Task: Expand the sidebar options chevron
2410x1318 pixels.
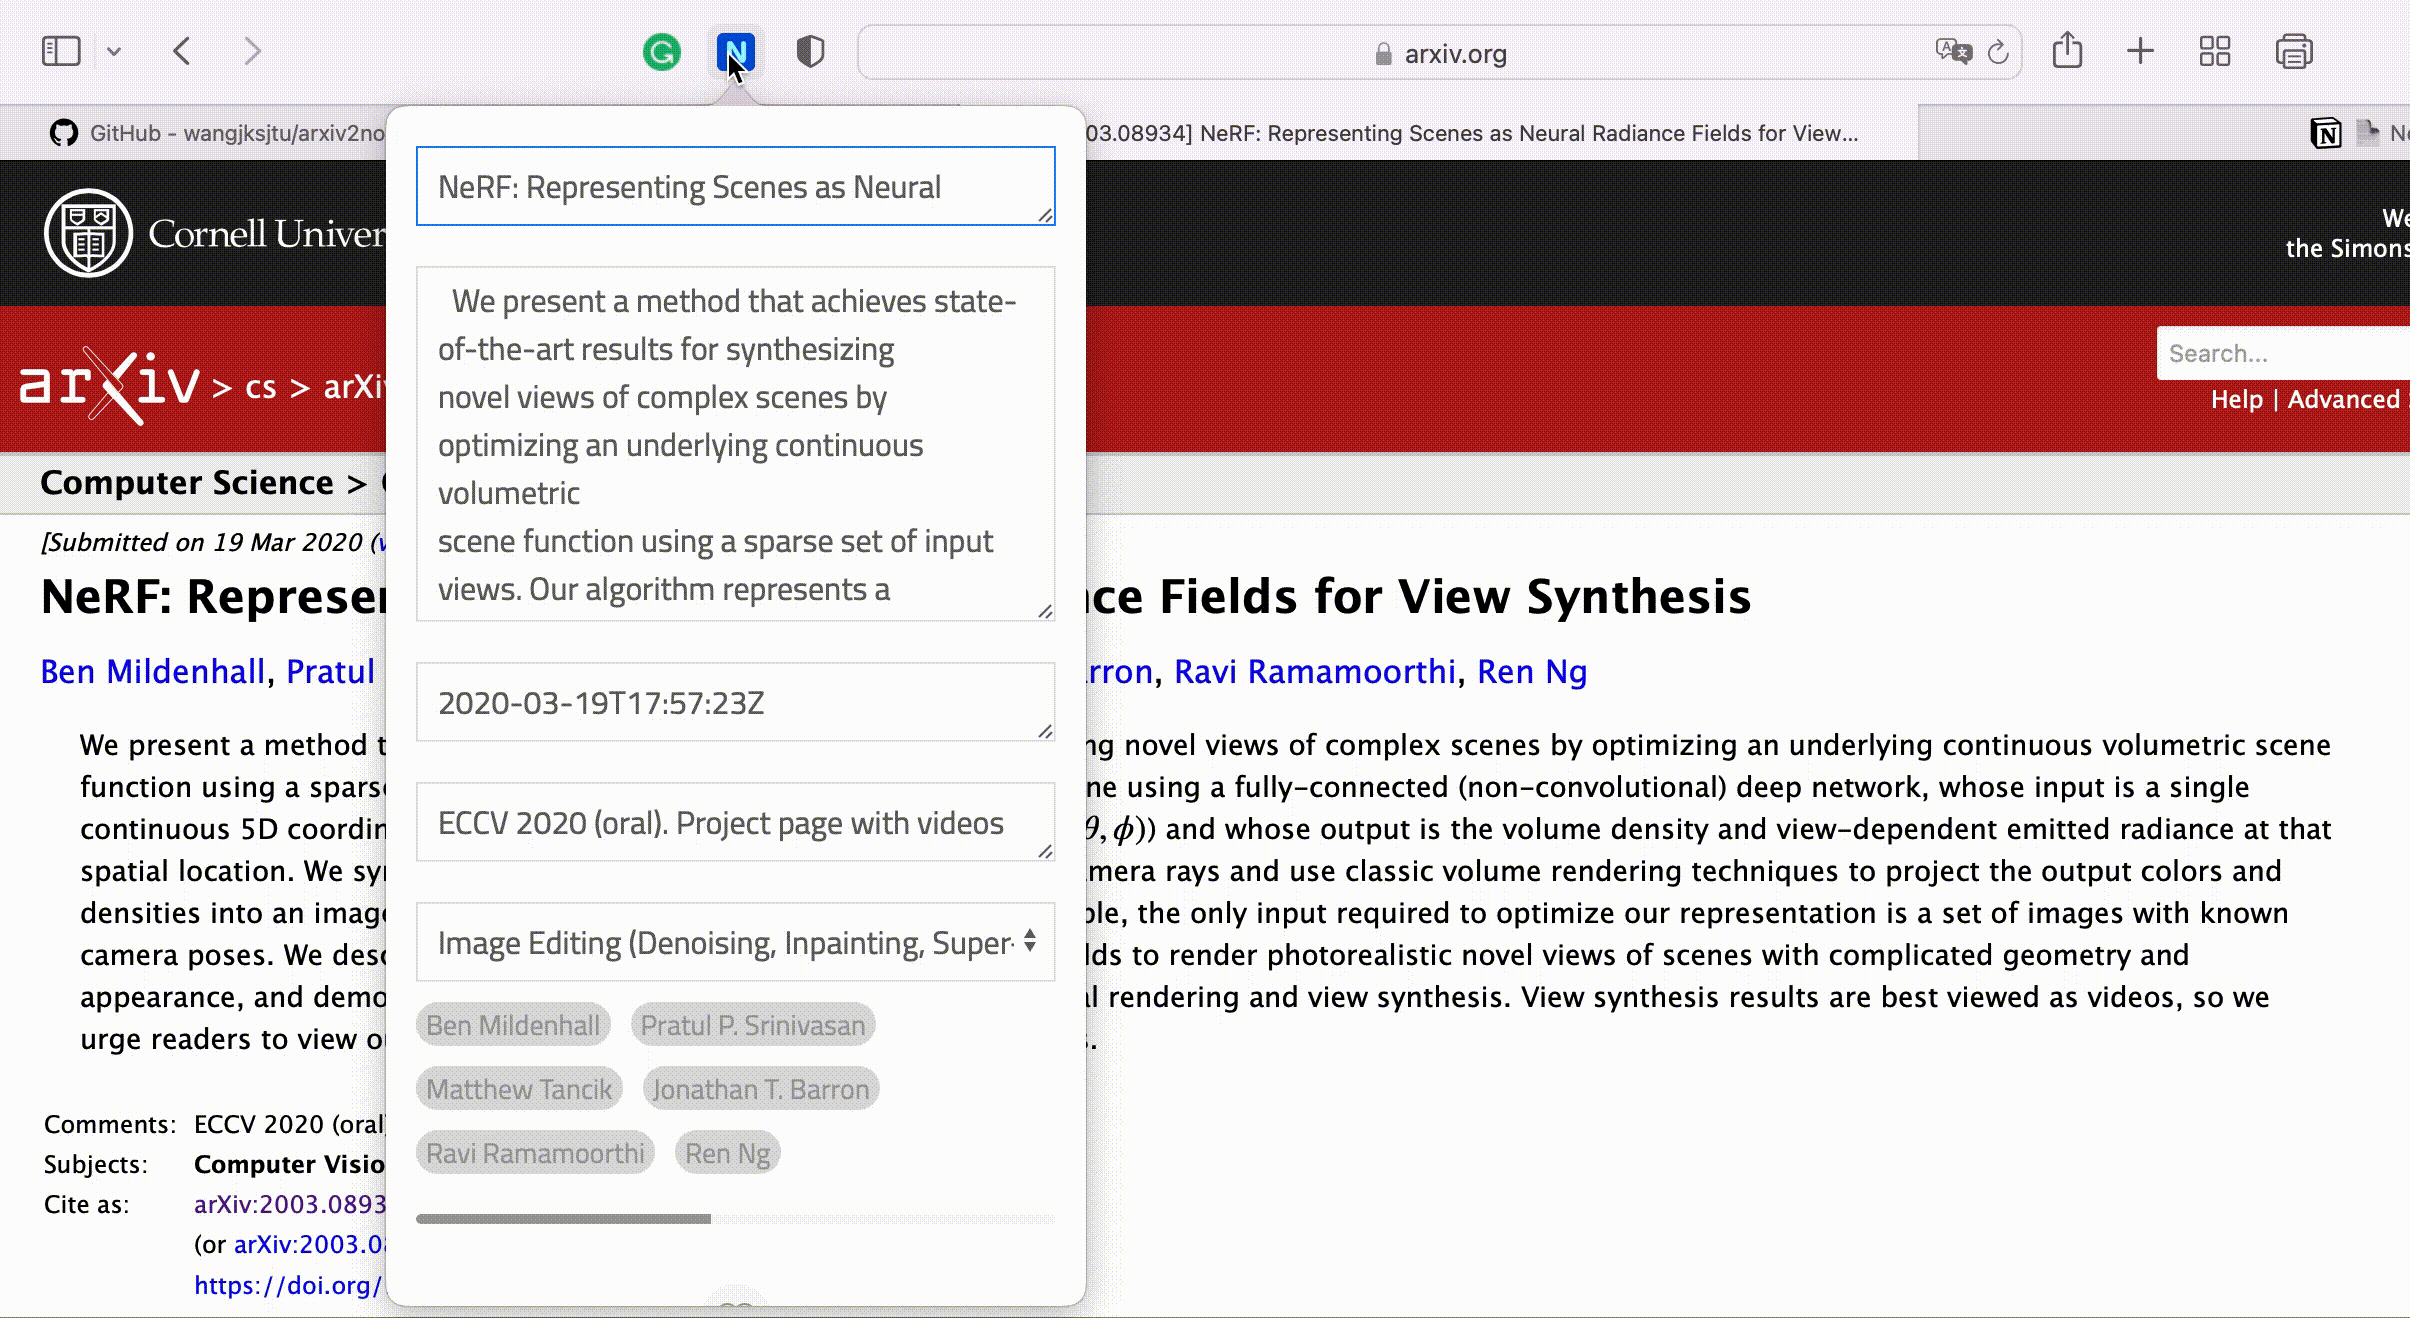Action: pos(114,52)
